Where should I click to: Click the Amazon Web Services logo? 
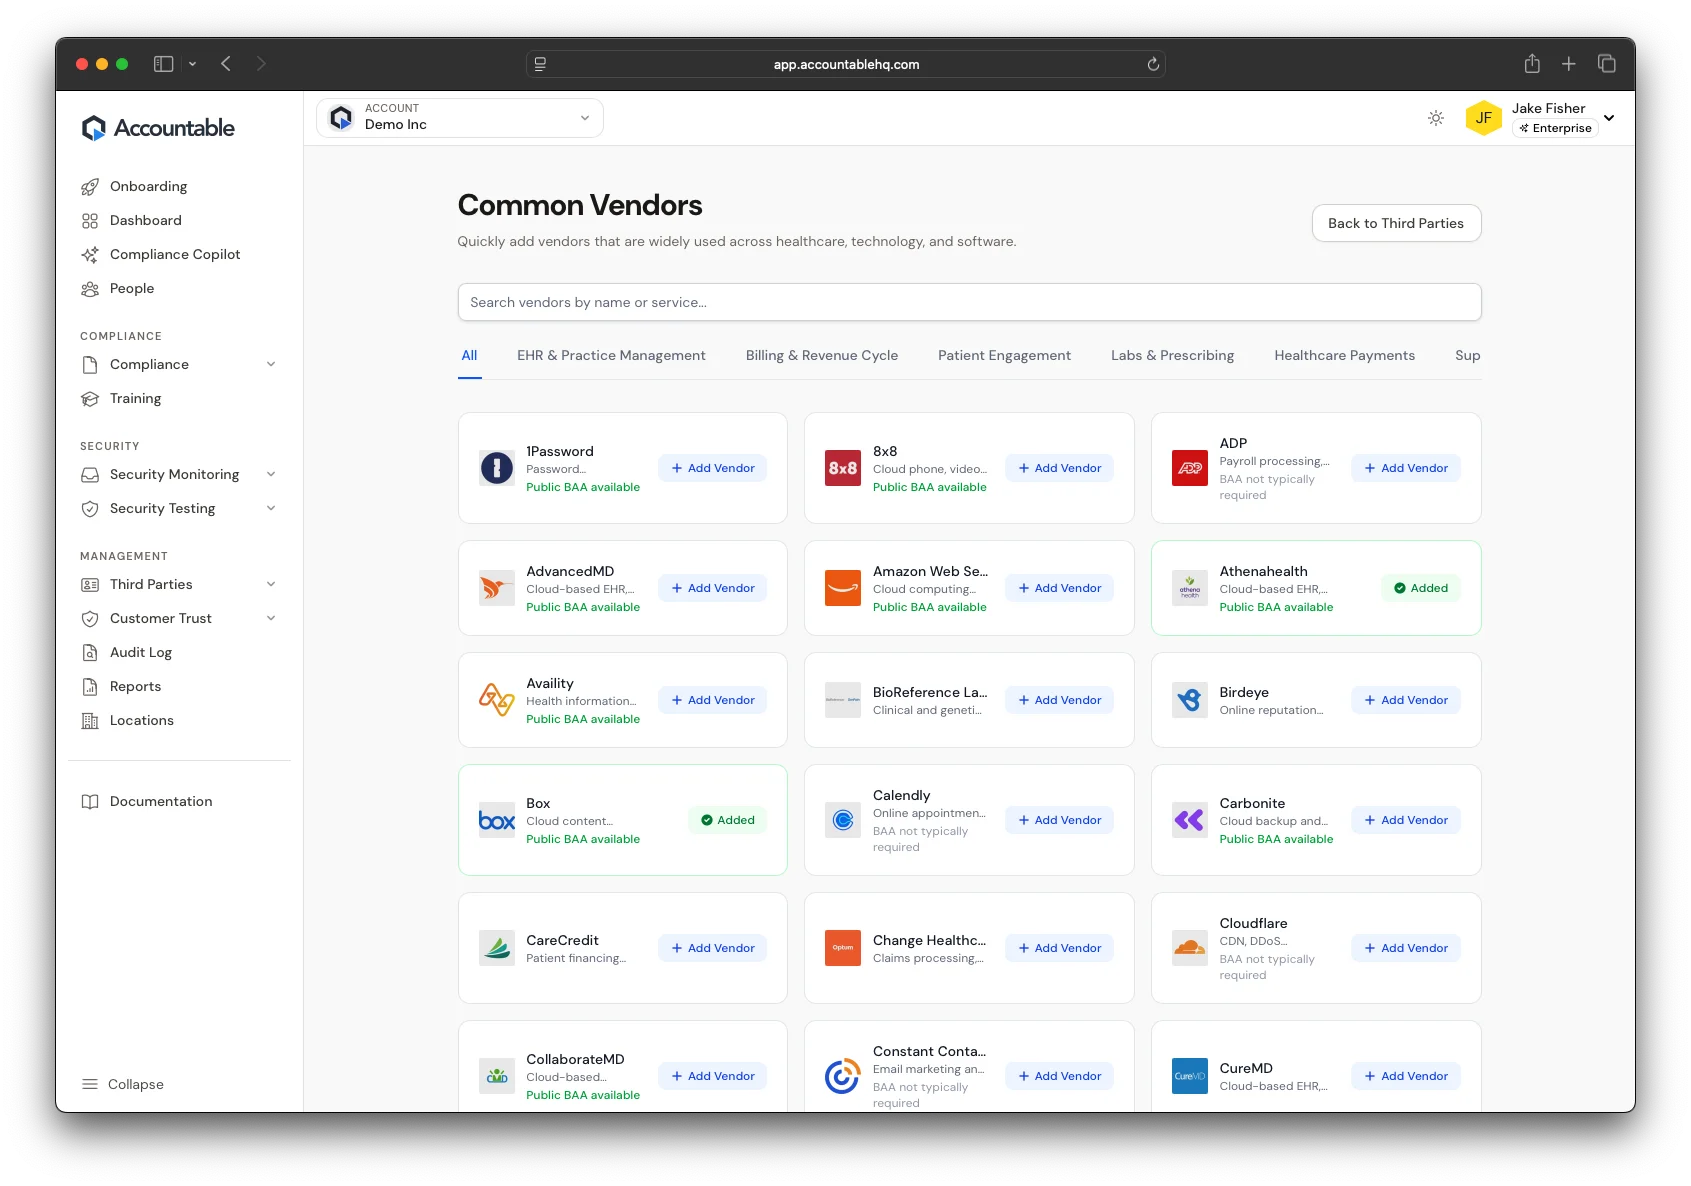(x=843, y=588)
